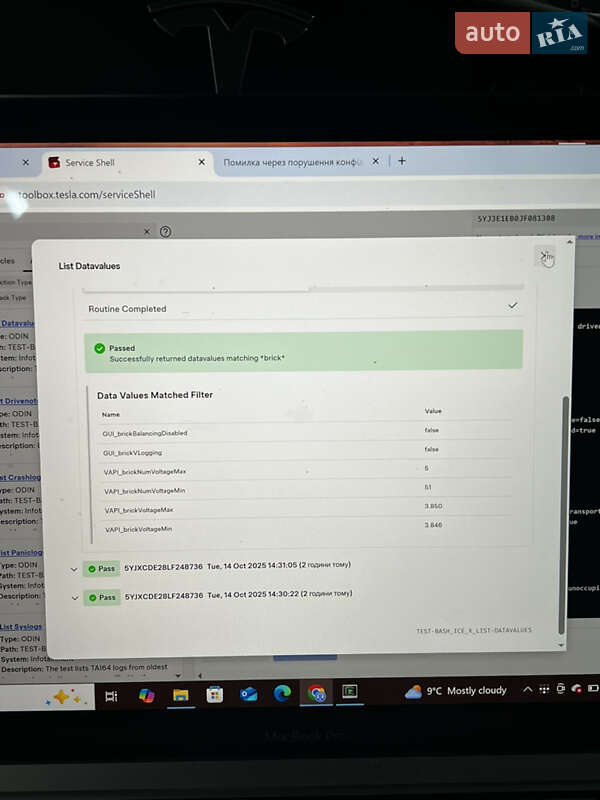600x800 pixels.
Task: Open File Explorer from the taskbar
Action: point(181,695)
